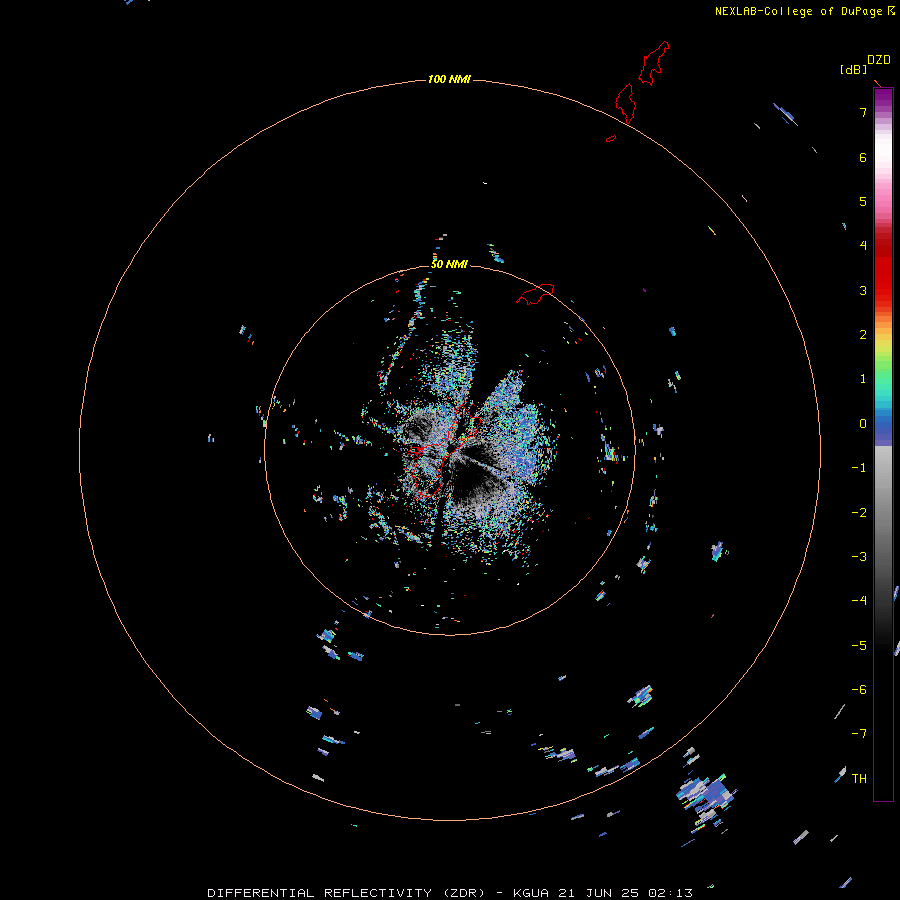900x900 pixels.
Task: Click the 4 dB tick label on the color scale
Action: point(863,245)
